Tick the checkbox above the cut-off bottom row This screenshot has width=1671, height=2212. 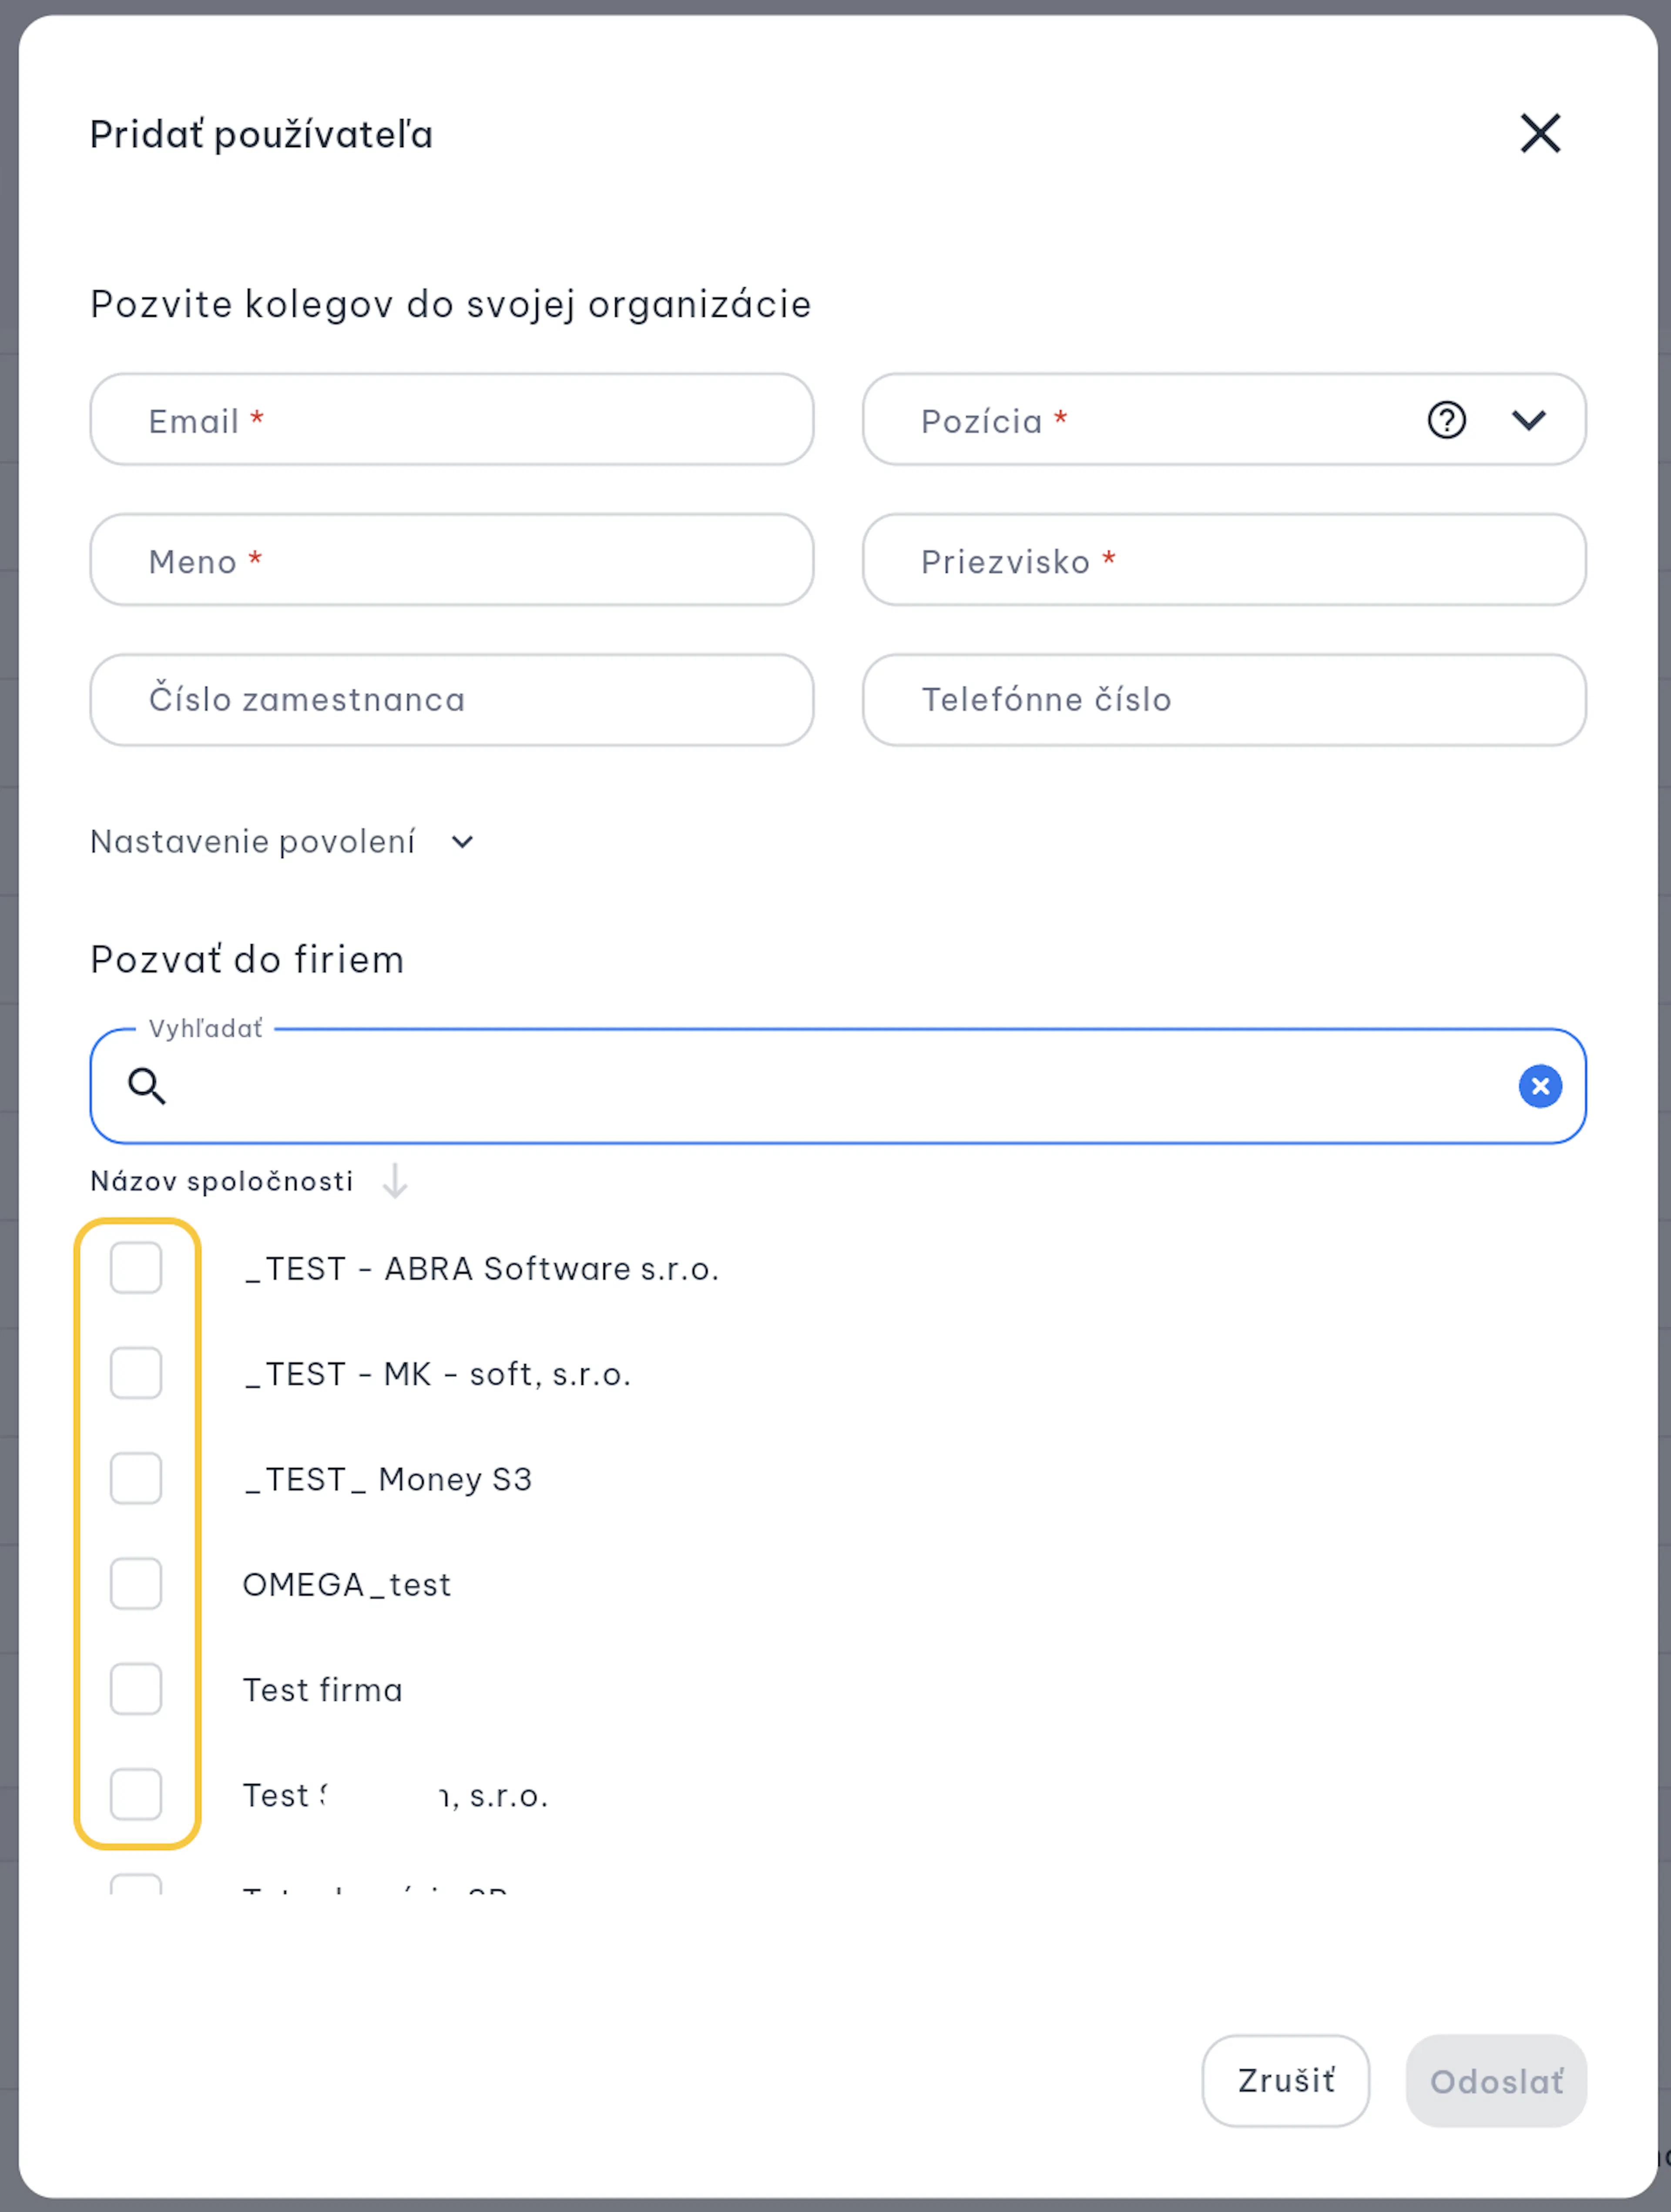tap(136, 1794)
